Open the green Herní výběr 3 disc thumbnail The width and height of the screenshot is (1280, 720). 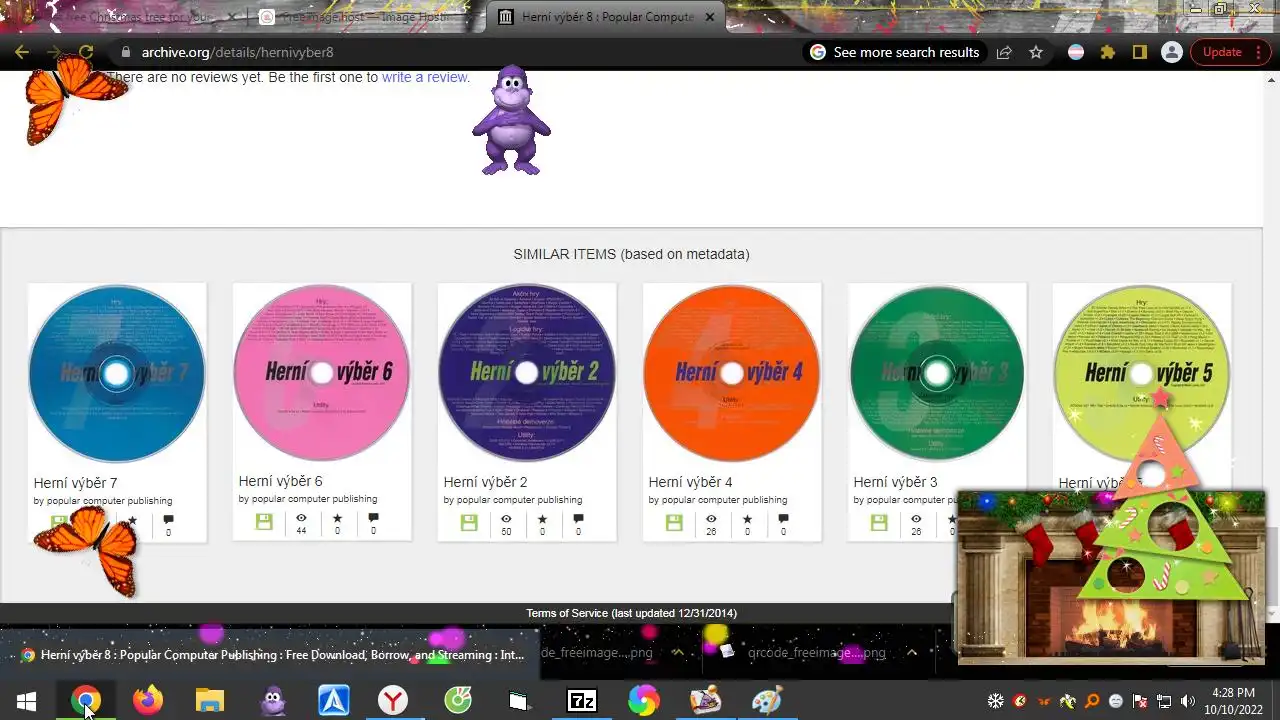(x=937, y=372)
